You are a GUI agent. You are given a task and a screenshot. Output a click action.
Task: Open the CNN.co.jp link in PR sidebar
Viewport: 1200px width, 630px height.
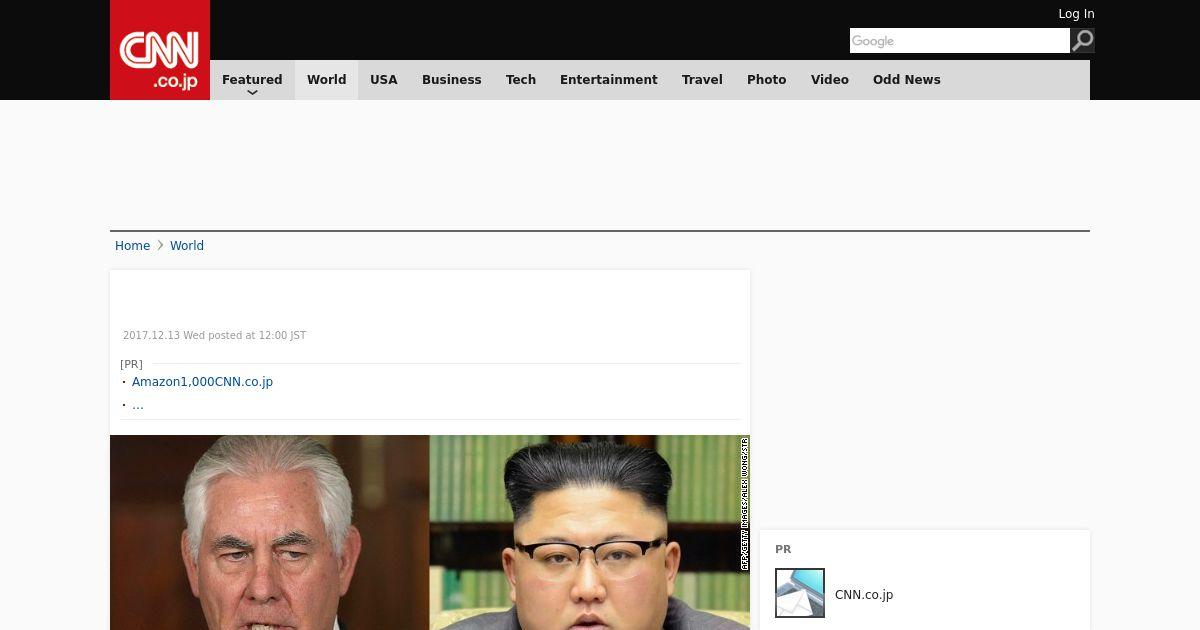(x=864, y=595)
